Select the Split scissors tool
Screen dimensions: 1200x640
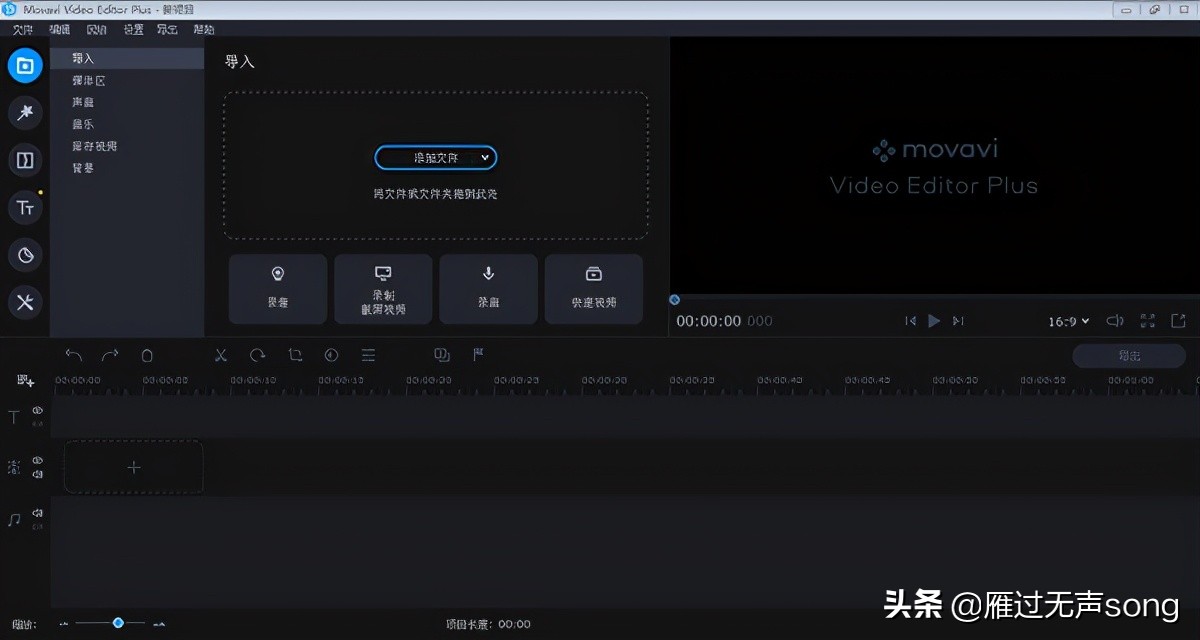221,355
